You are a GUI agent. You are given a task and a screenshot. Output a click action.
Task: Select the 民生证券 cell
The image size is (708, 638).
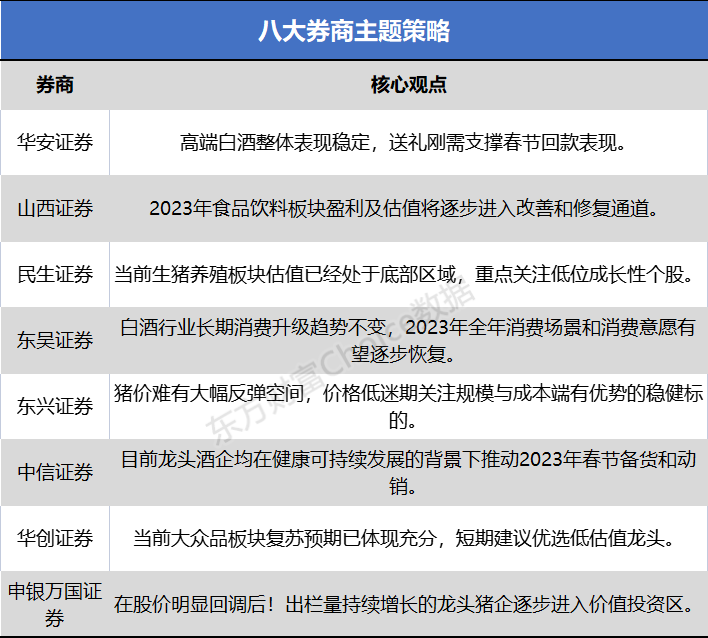pos(55,274)
